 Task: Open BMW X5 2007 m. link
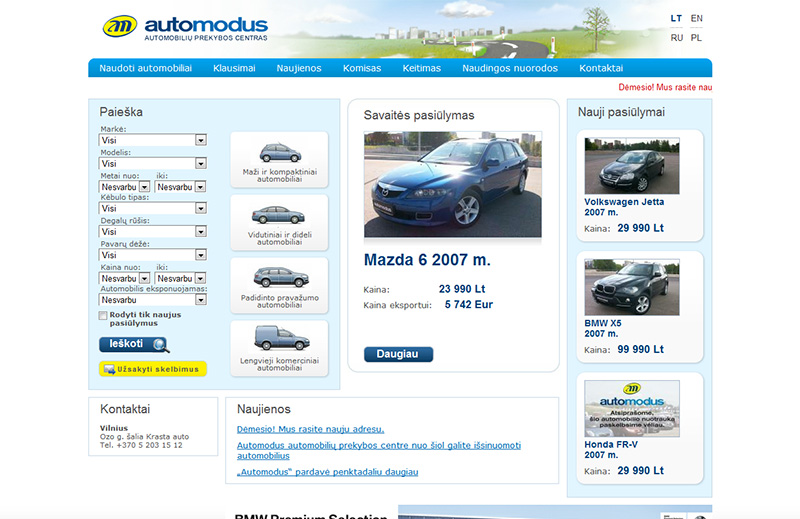point(603,328)
